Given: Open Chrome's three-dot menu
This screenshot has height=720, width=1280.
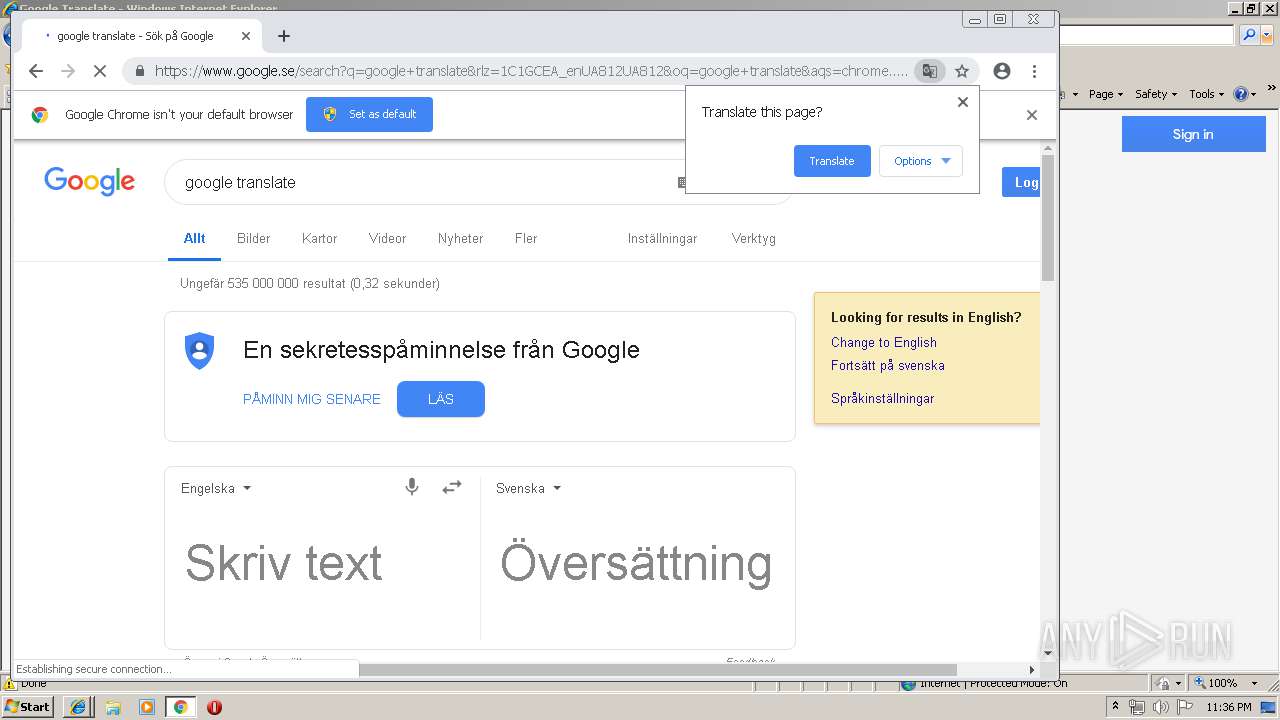Looking at the screenshot, I should [1034, 71].
